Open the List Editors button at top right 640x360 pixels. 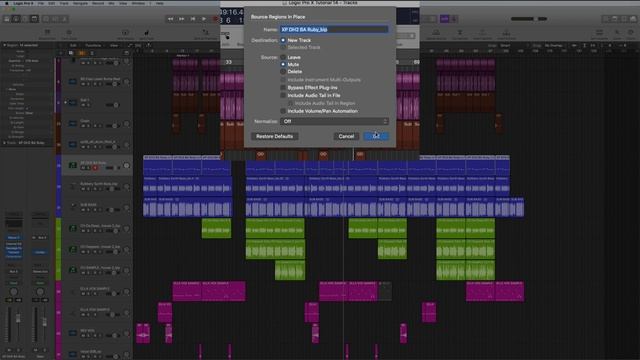point(606,19)
